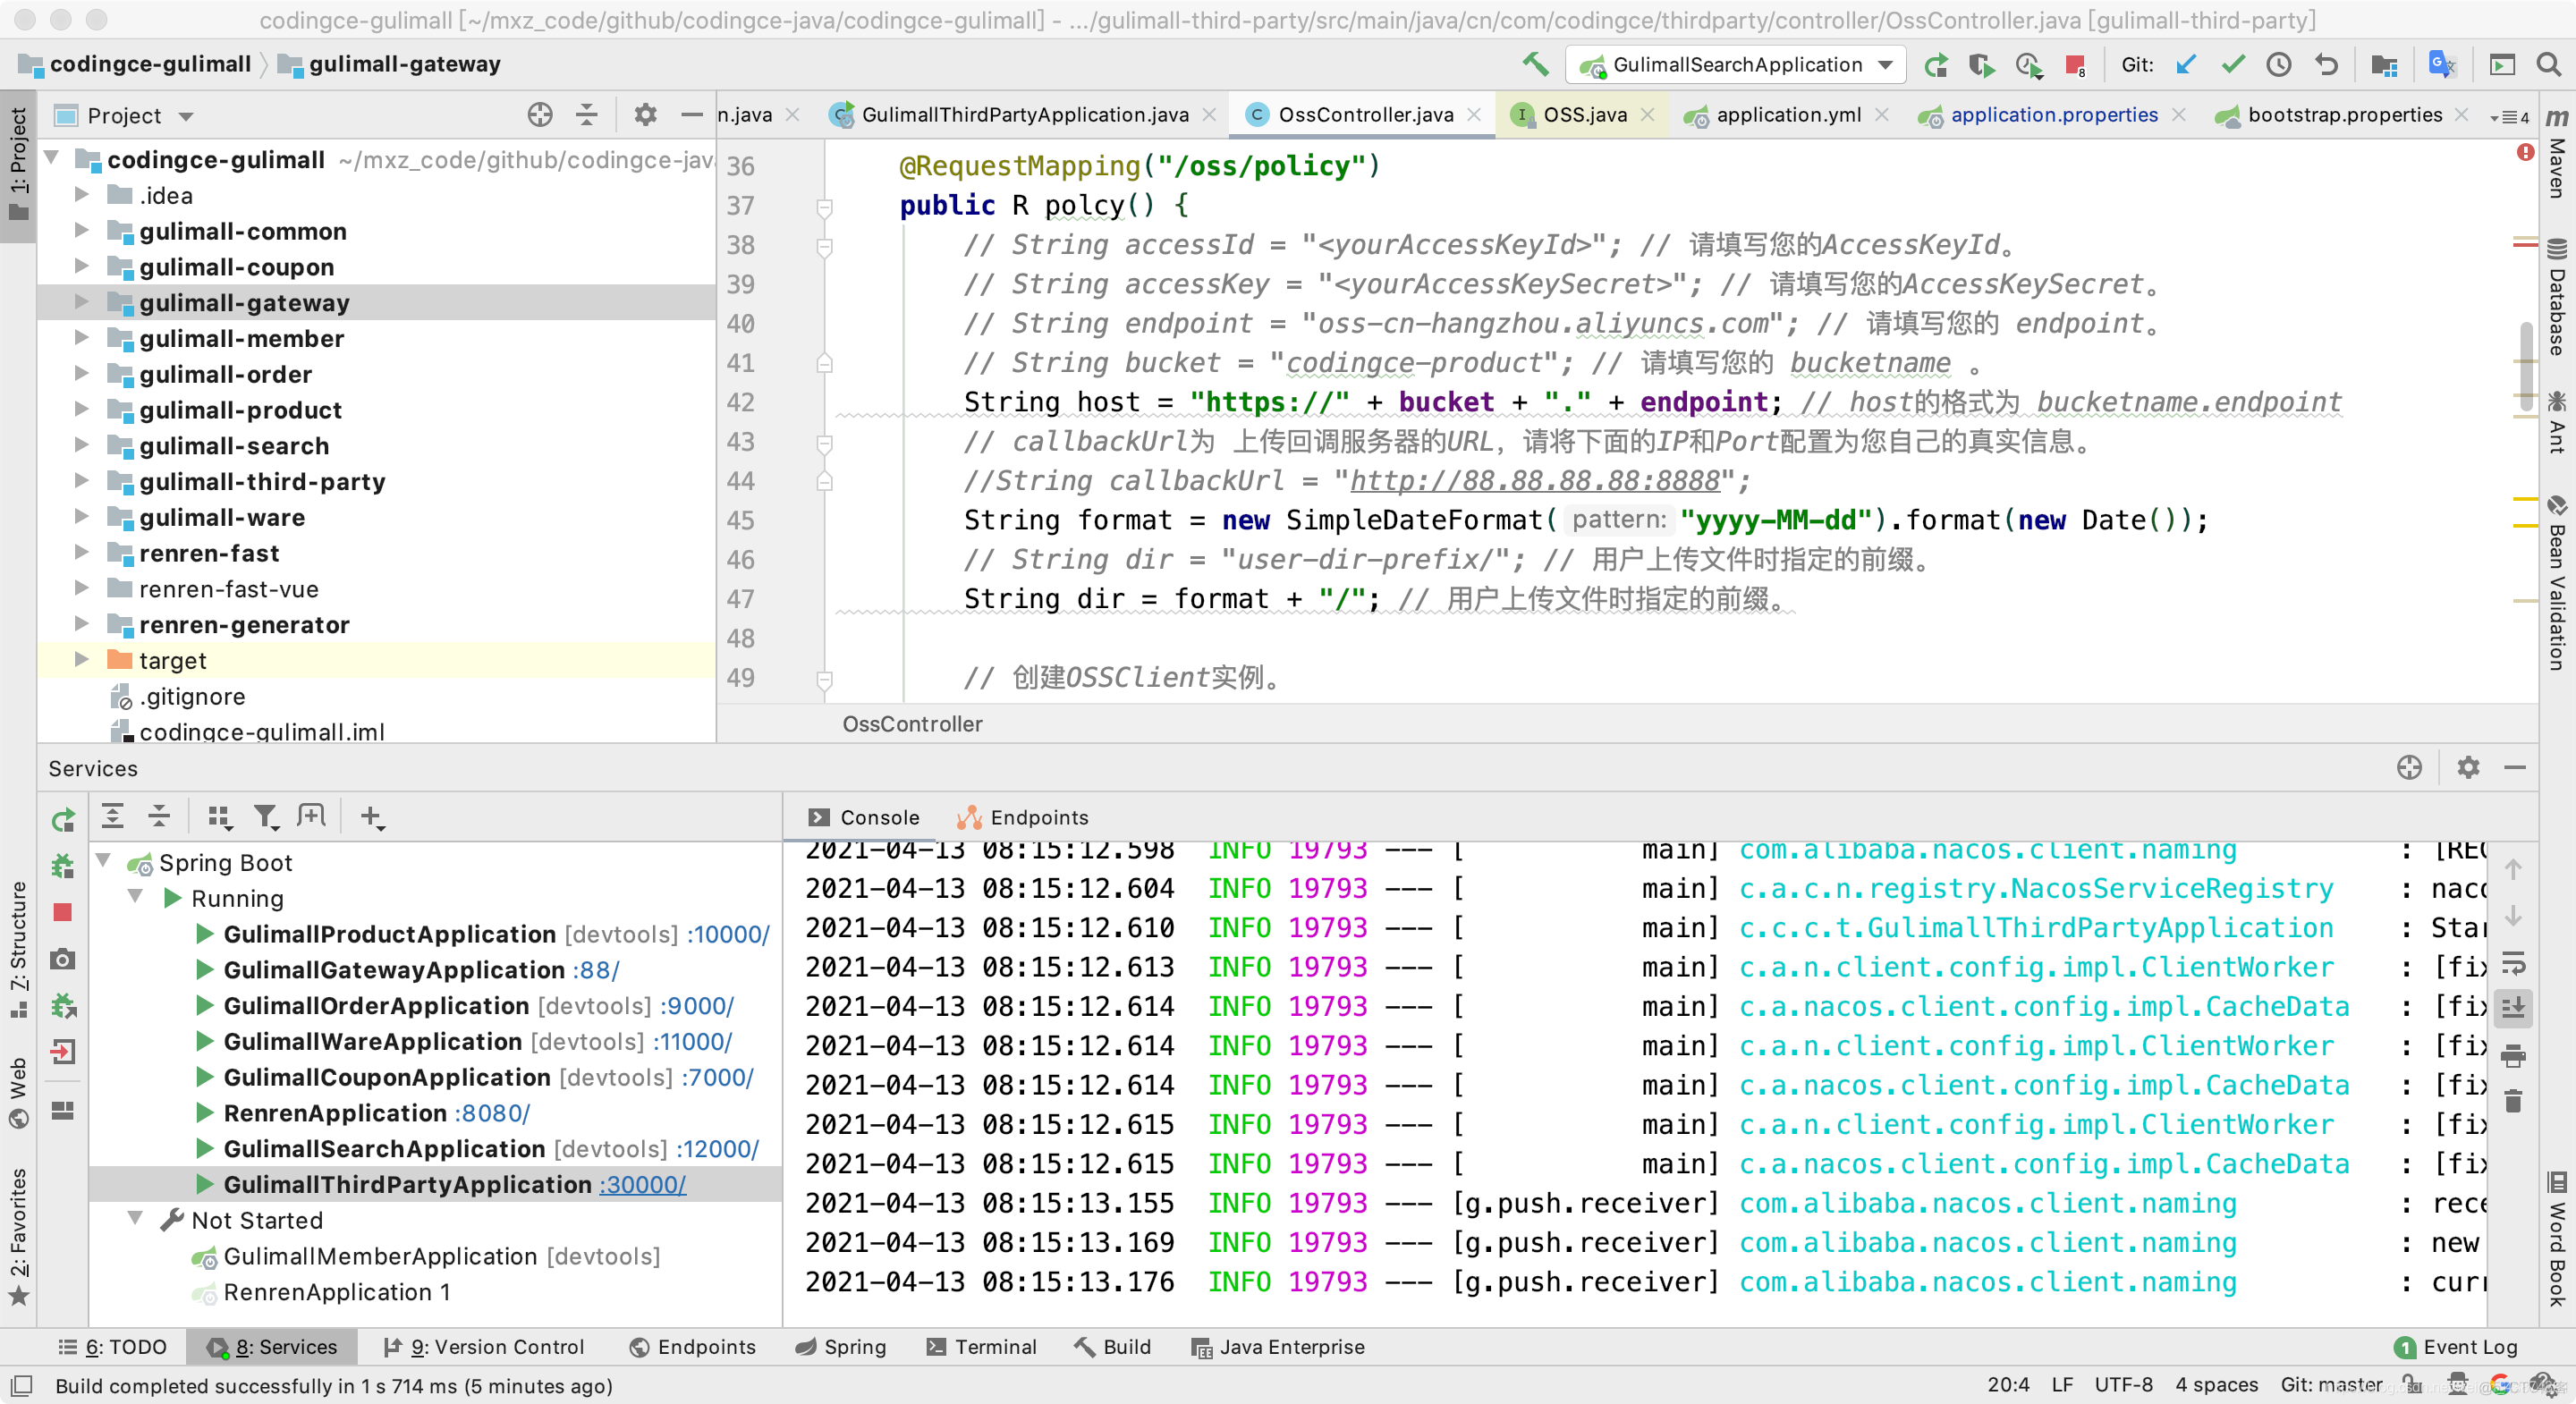2576x1404 pixels.
Task: Switch to the OSS.java tab
Action: tap(1584, 115)
